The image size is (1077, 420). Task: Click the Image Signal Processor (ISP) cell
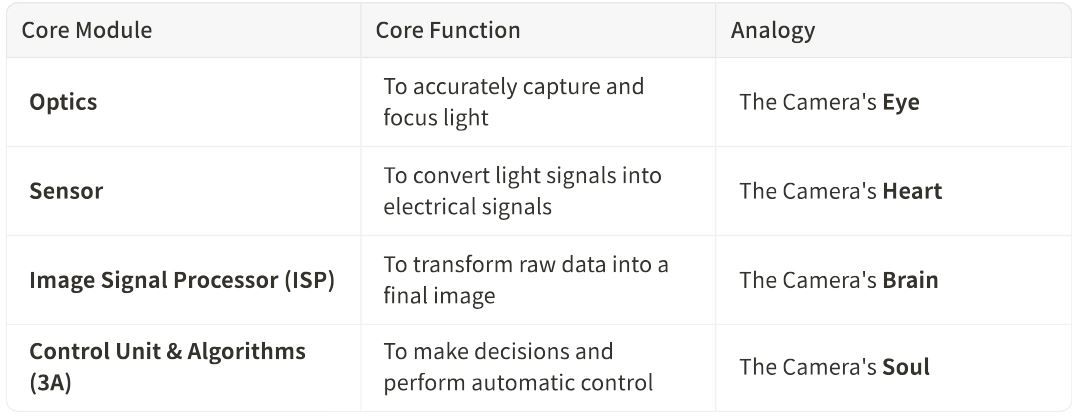point(182,280)
